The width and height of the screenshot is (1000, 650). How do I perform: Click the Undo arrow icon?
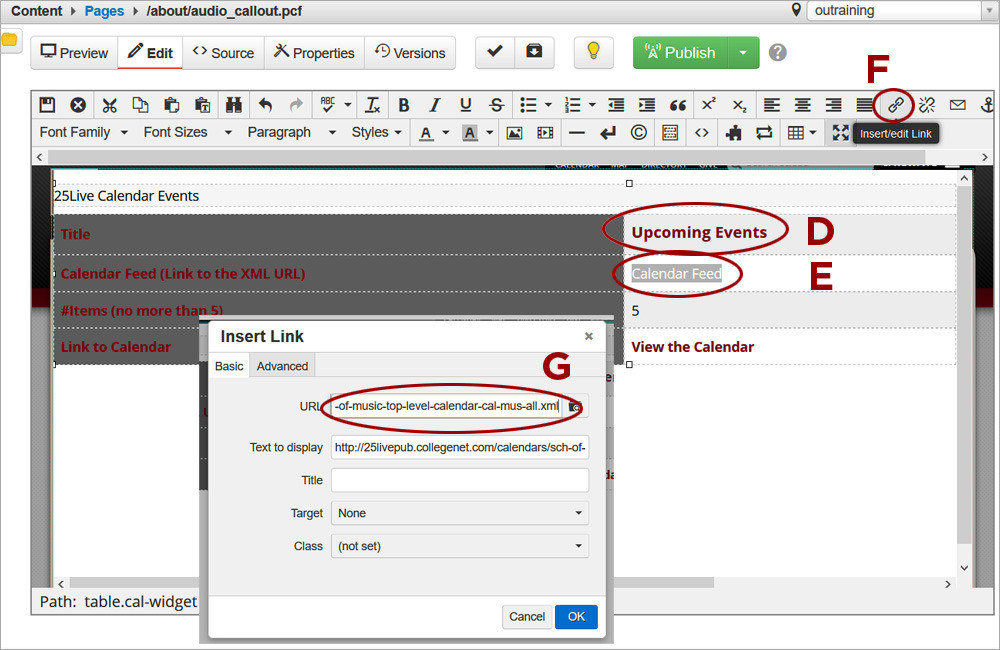265,105
